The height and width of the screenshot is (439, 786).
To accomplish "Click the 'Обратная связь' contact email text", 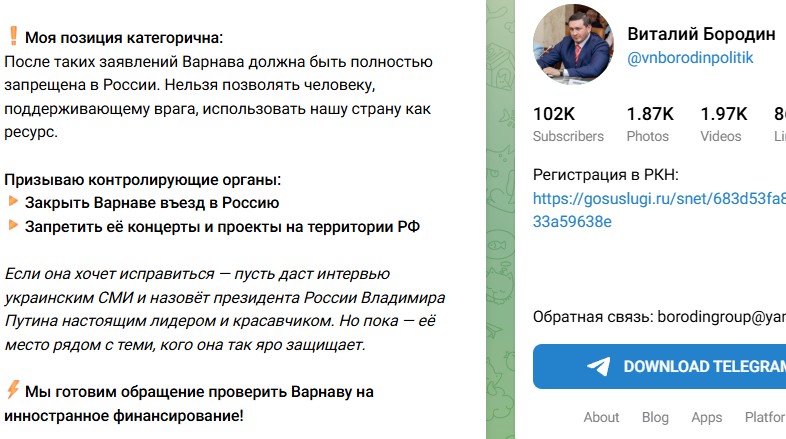I will (x=658, y=316).
